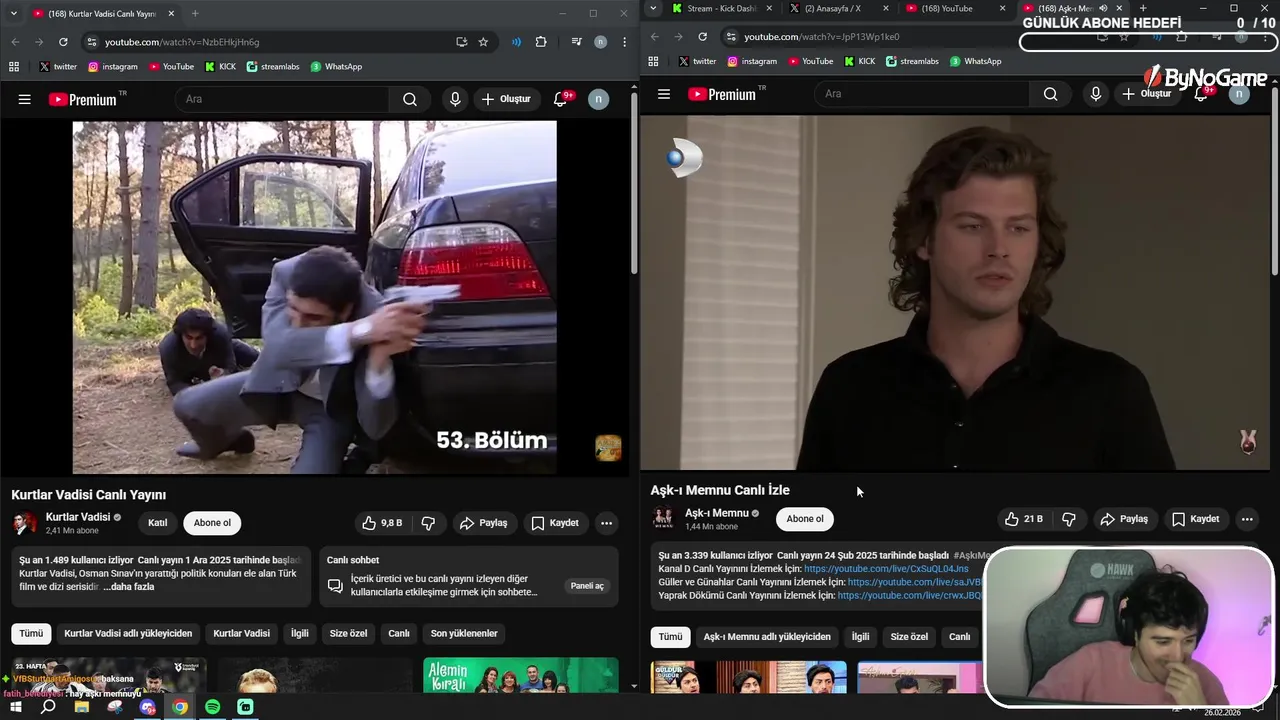Like the Kurtlar Vadisi video (9,8 B)

click(382, 523)
